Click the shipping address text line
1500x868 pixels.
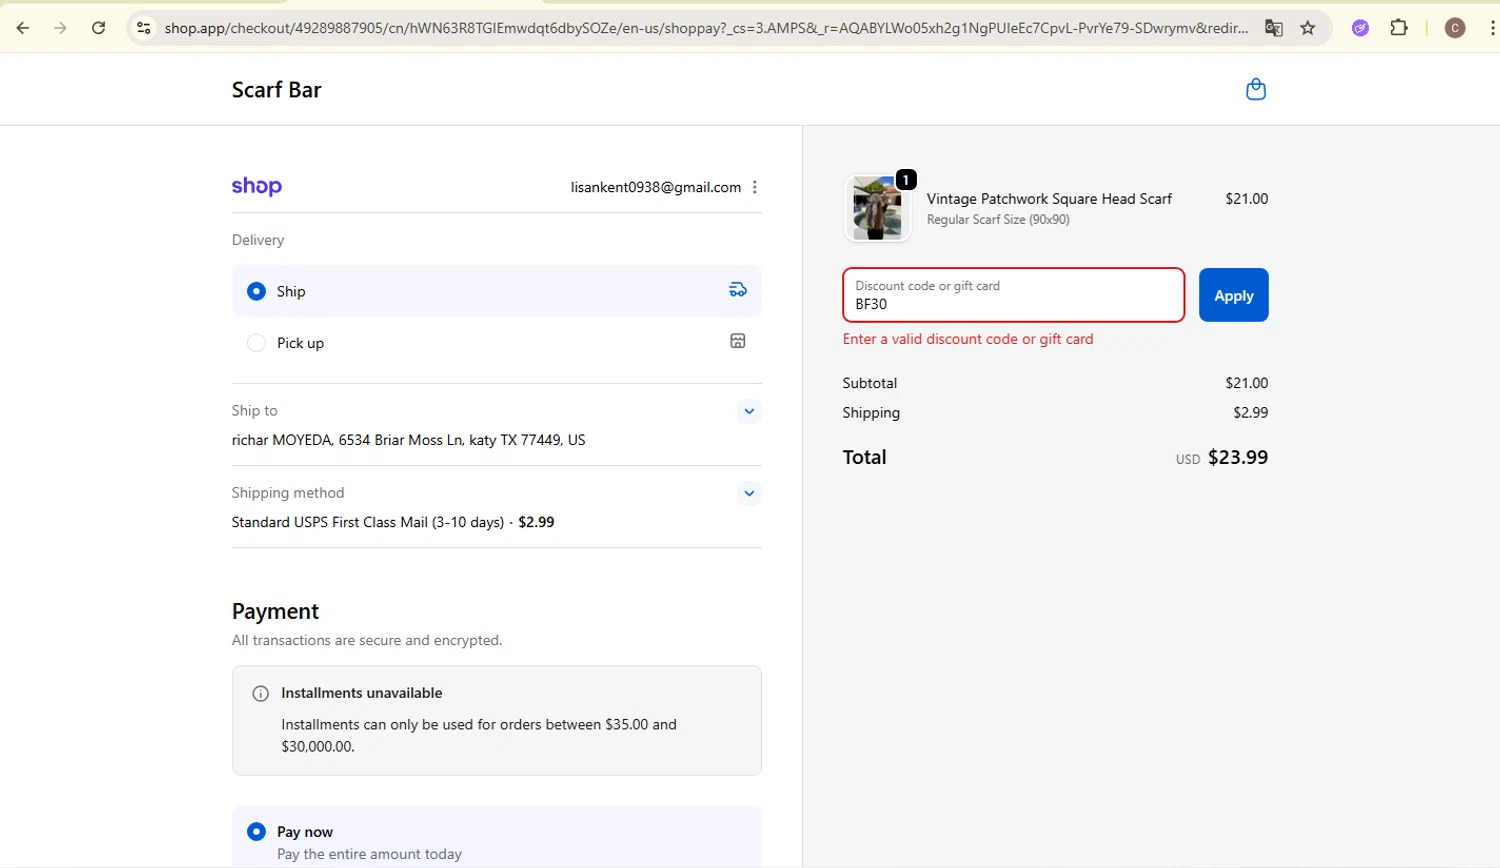tap(408, 440)
